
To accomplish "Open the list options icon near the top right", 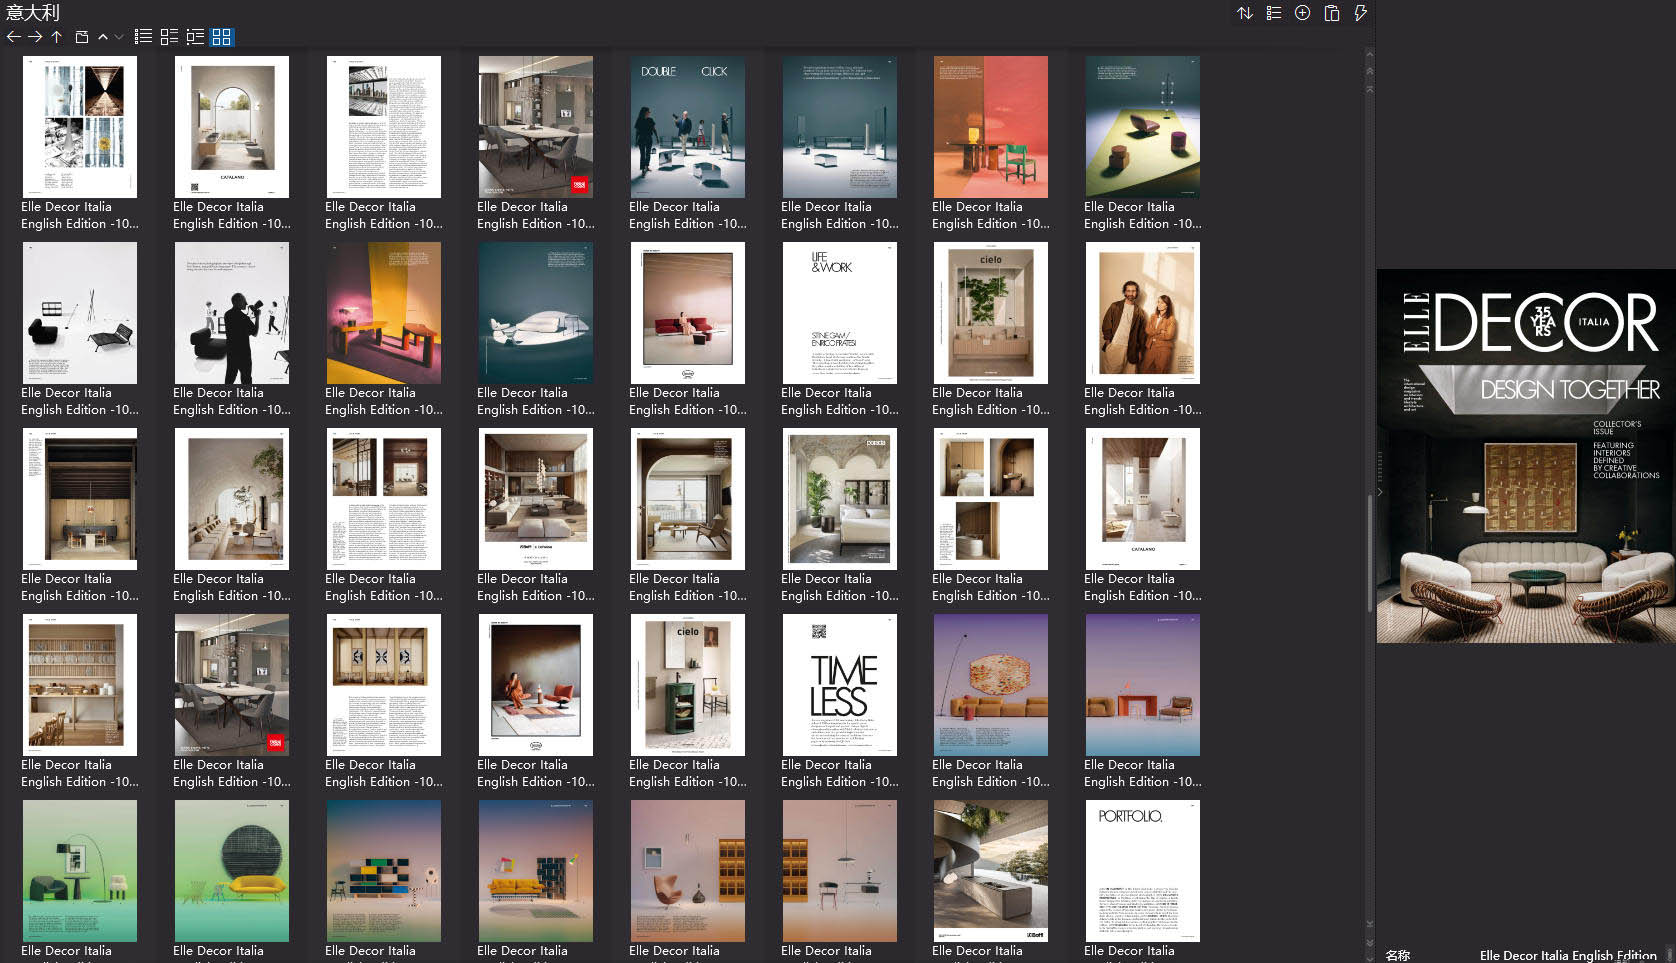I will coord(1273,12).
